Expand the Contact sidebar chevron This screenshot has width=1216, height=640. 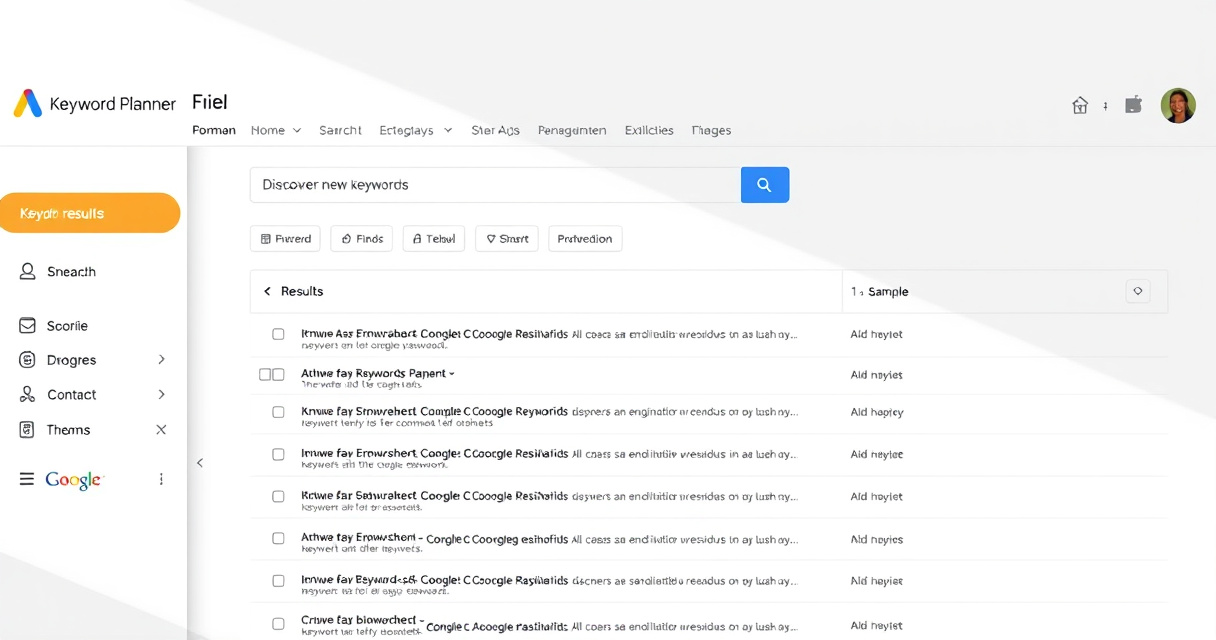[x=161, y=395]
